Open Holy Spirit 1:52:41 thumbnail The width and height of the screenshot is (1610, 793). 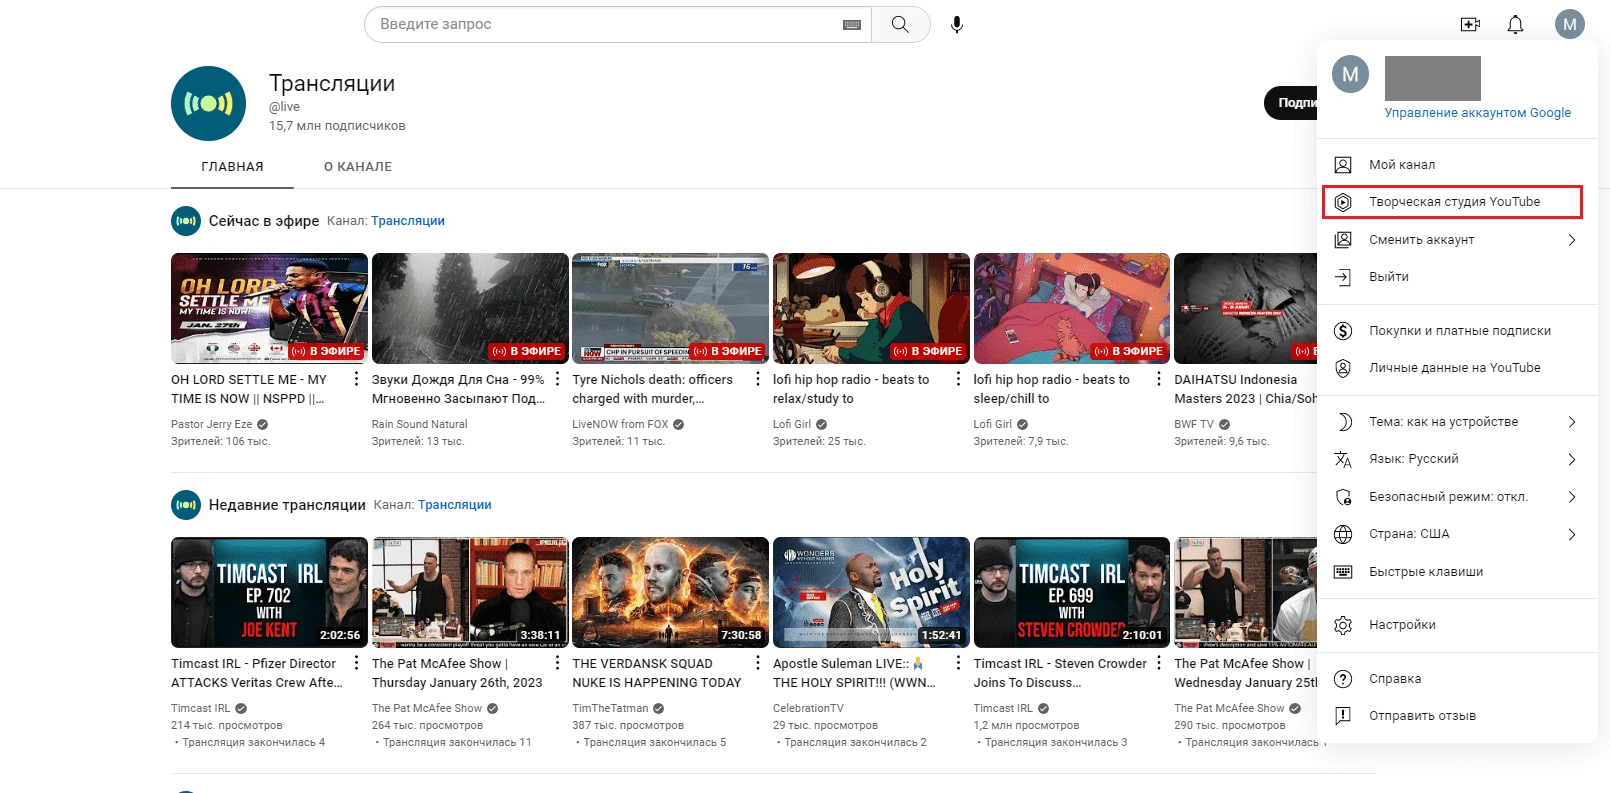[871, 592]
